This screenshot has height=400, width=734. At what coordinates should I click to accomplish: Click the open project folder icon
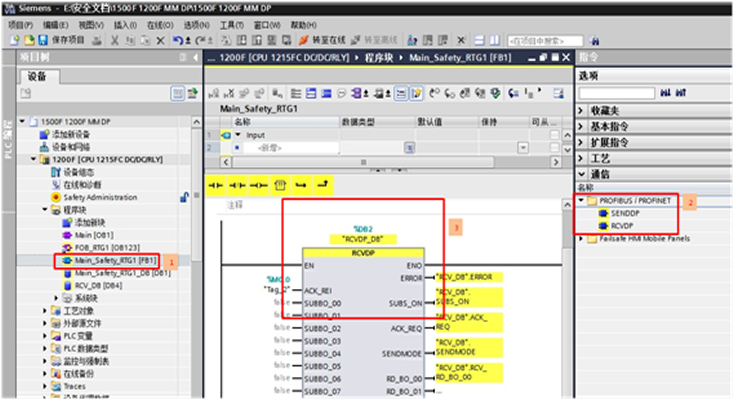click(29, 41)
